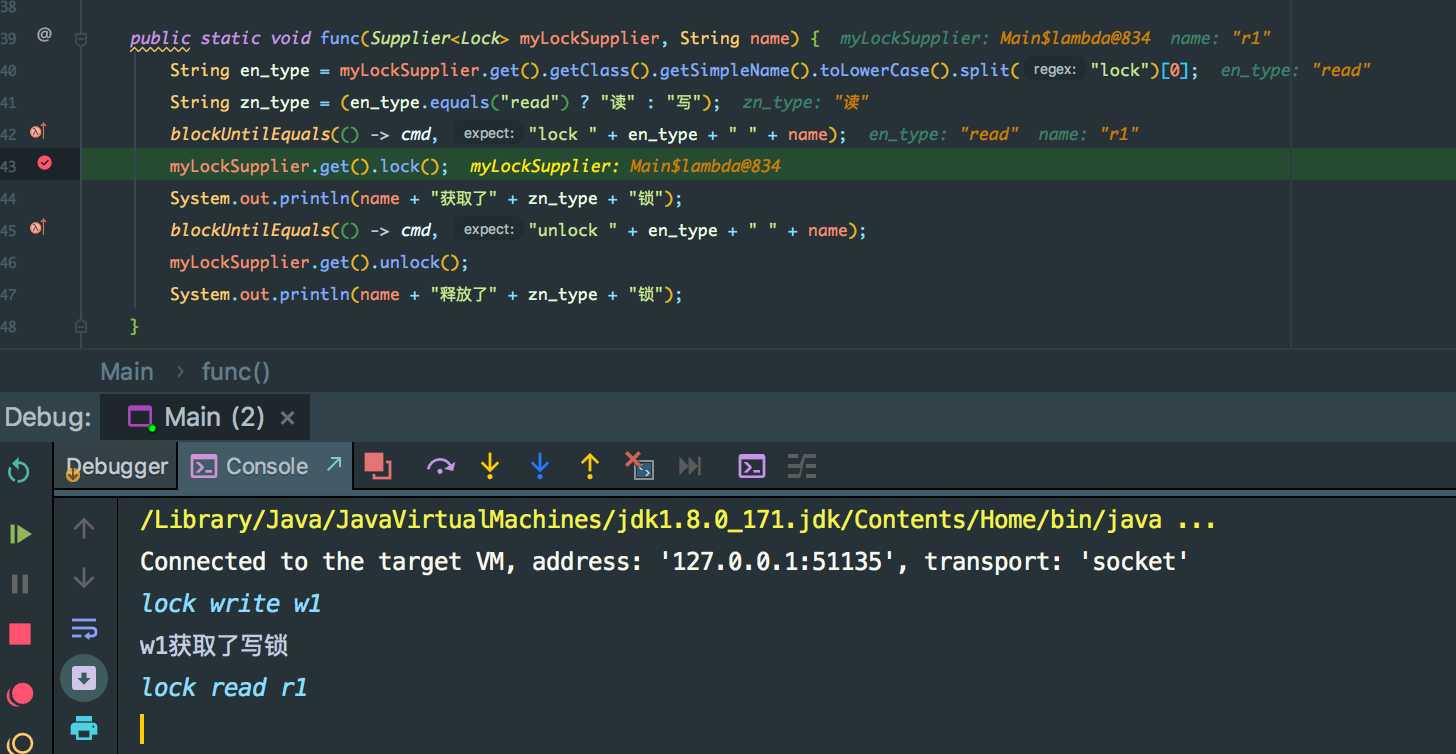This screenshot has width=1456, height=754.
Task: Step into the method call
Action: click(x=489, y=466)
